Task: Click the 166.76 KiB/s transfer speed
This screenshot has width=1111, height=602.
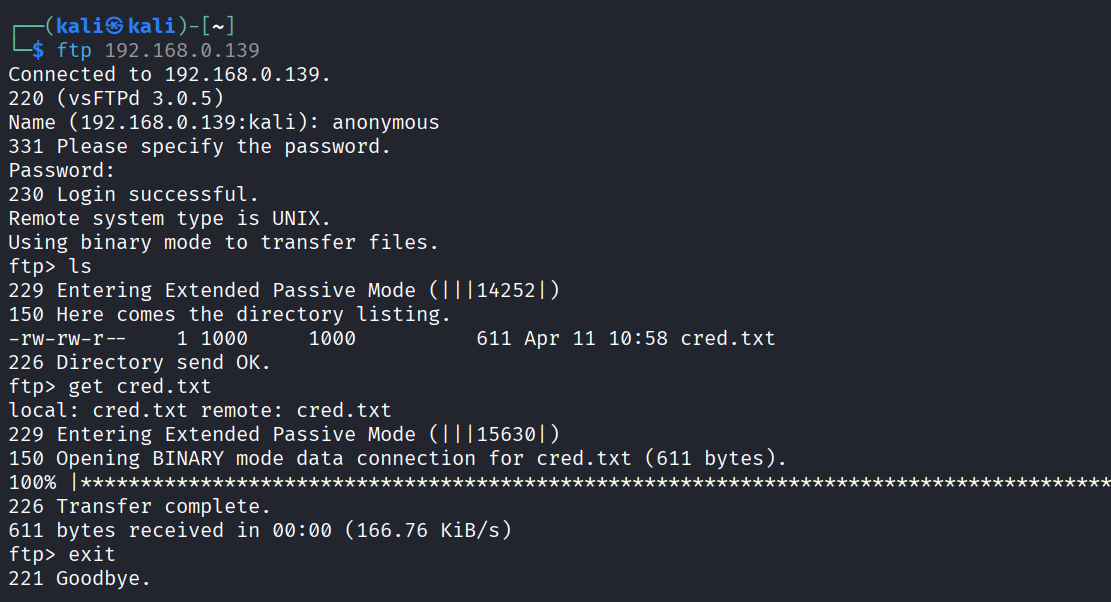Action: tap(428, 530)
